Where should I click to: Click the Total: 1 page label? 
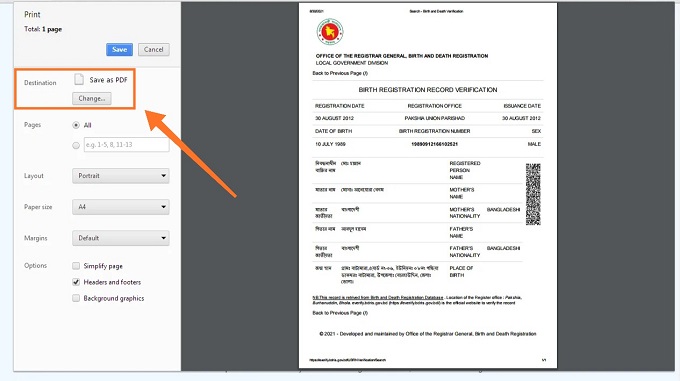click(43, 29)
